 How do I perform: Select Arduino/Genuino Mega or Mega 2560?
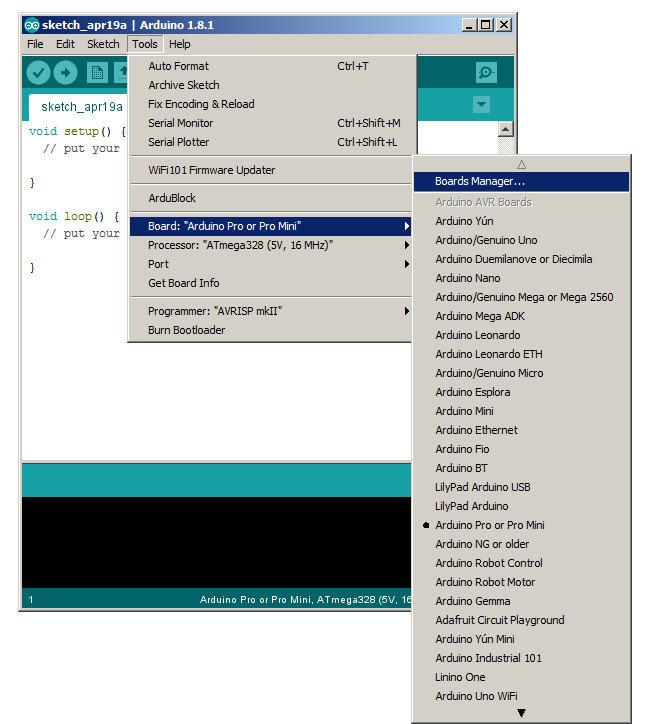521,297
